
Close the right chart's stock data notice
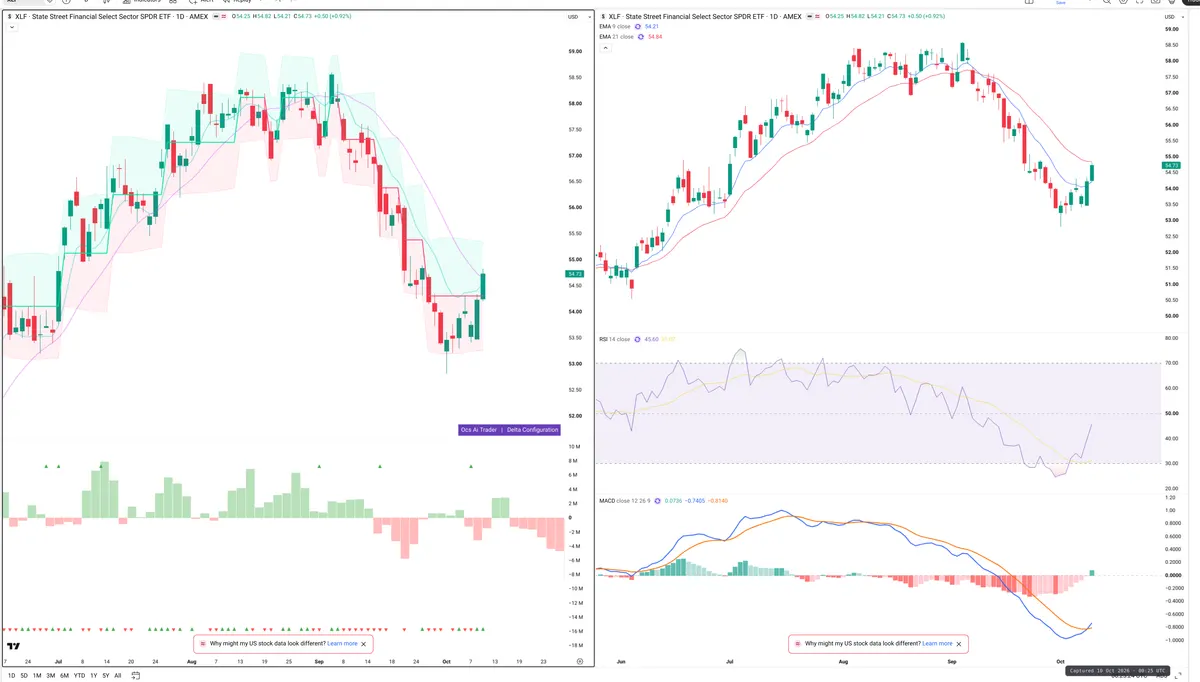[x=960, y=644]
